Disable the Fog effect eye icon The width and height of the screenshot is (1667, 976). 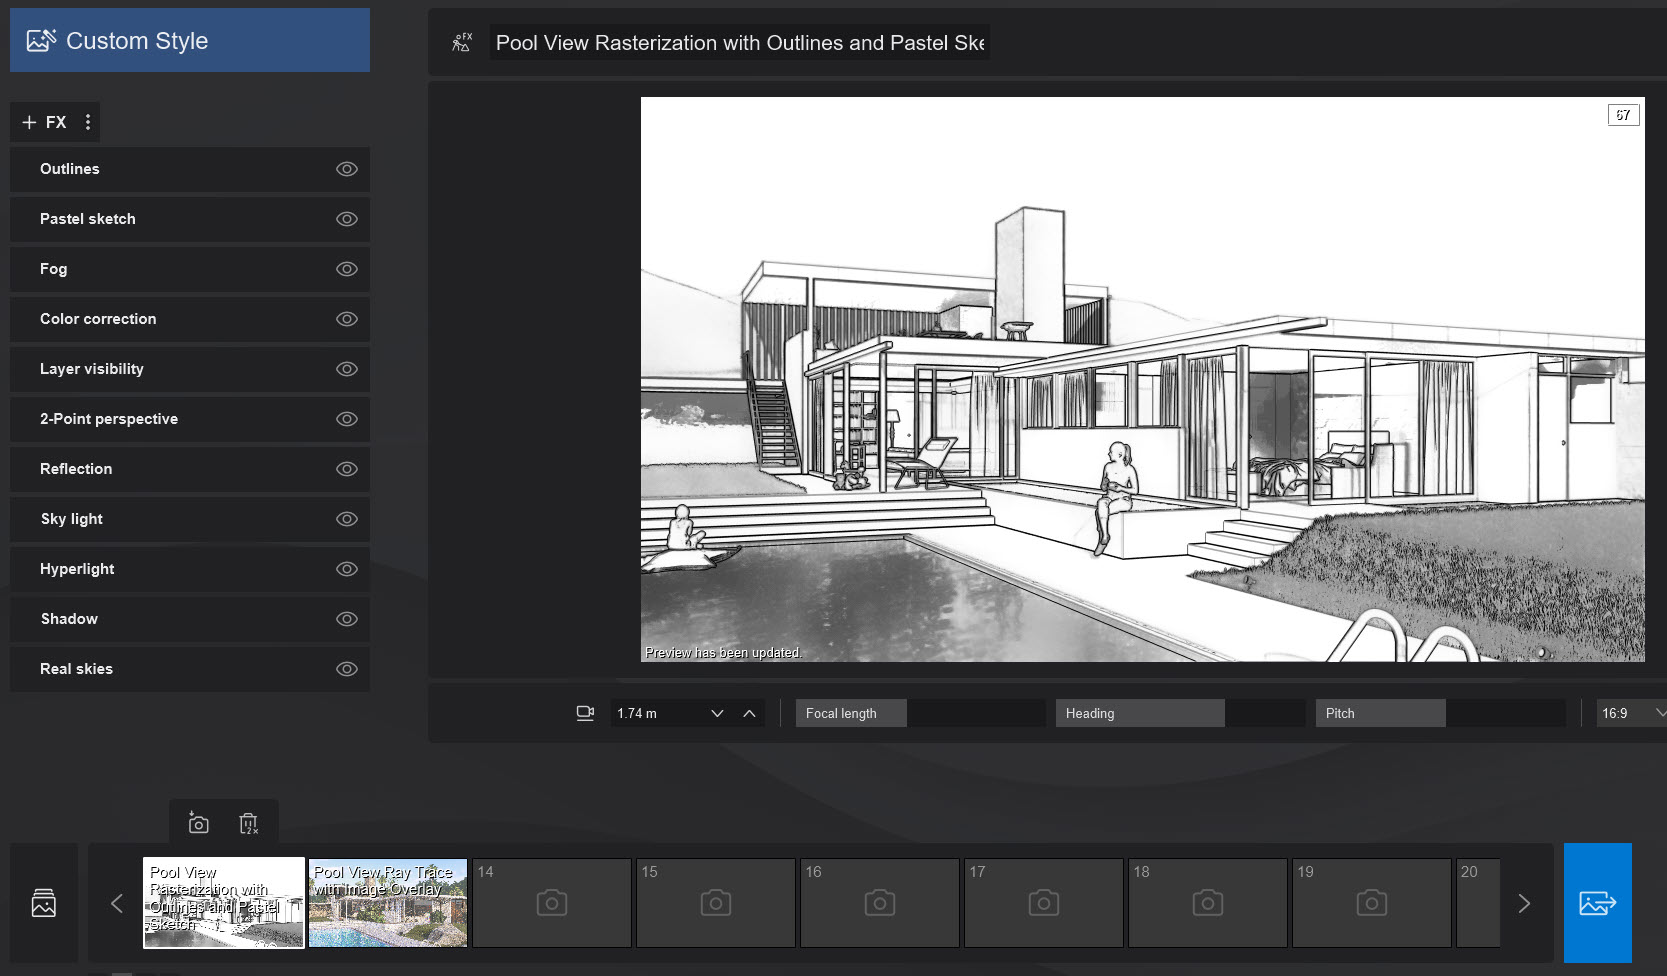click(x=346, y=269)
